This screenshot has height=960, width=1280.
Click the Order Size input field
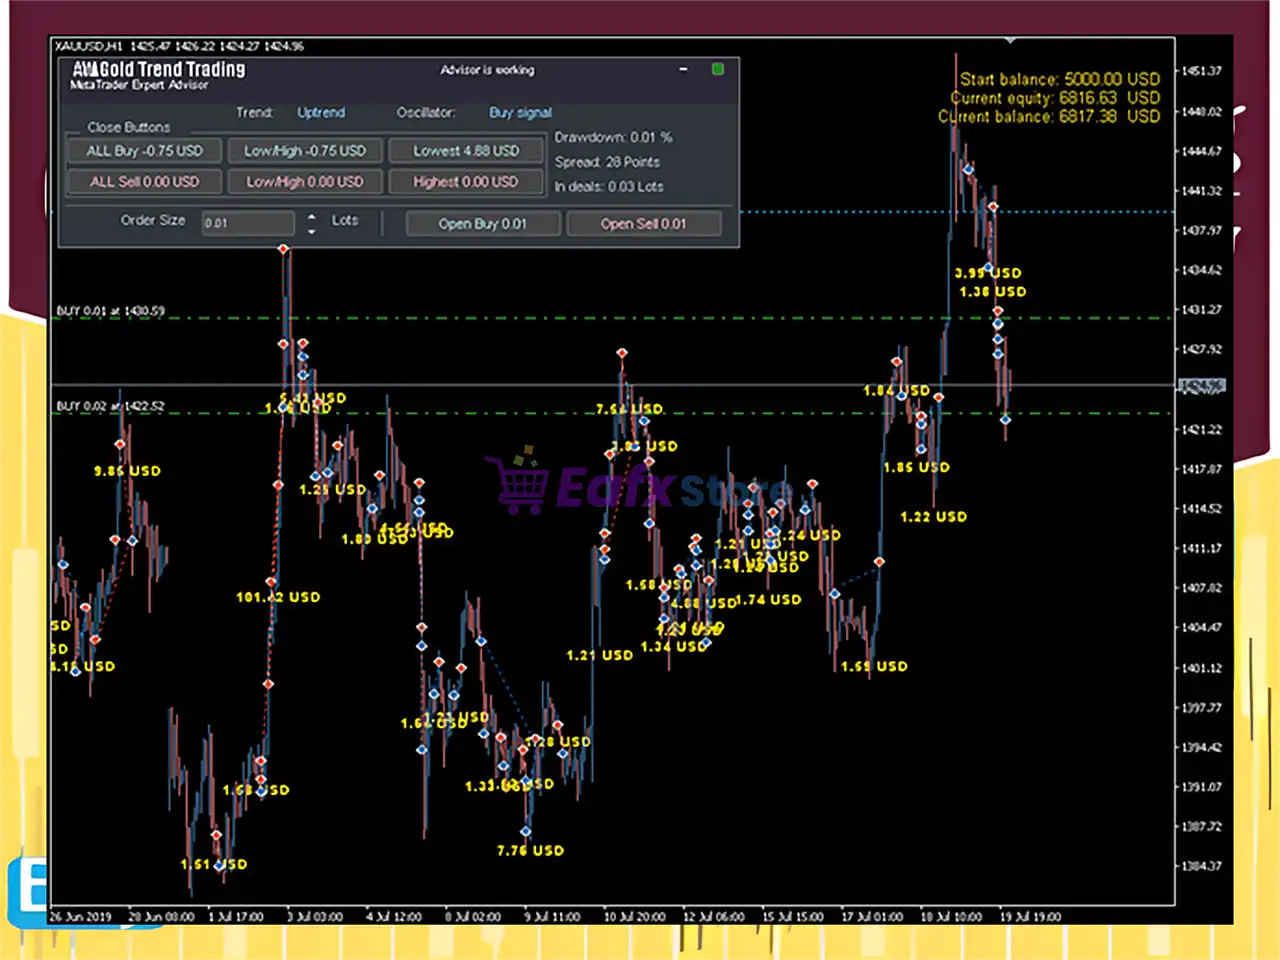coord(247,223)
